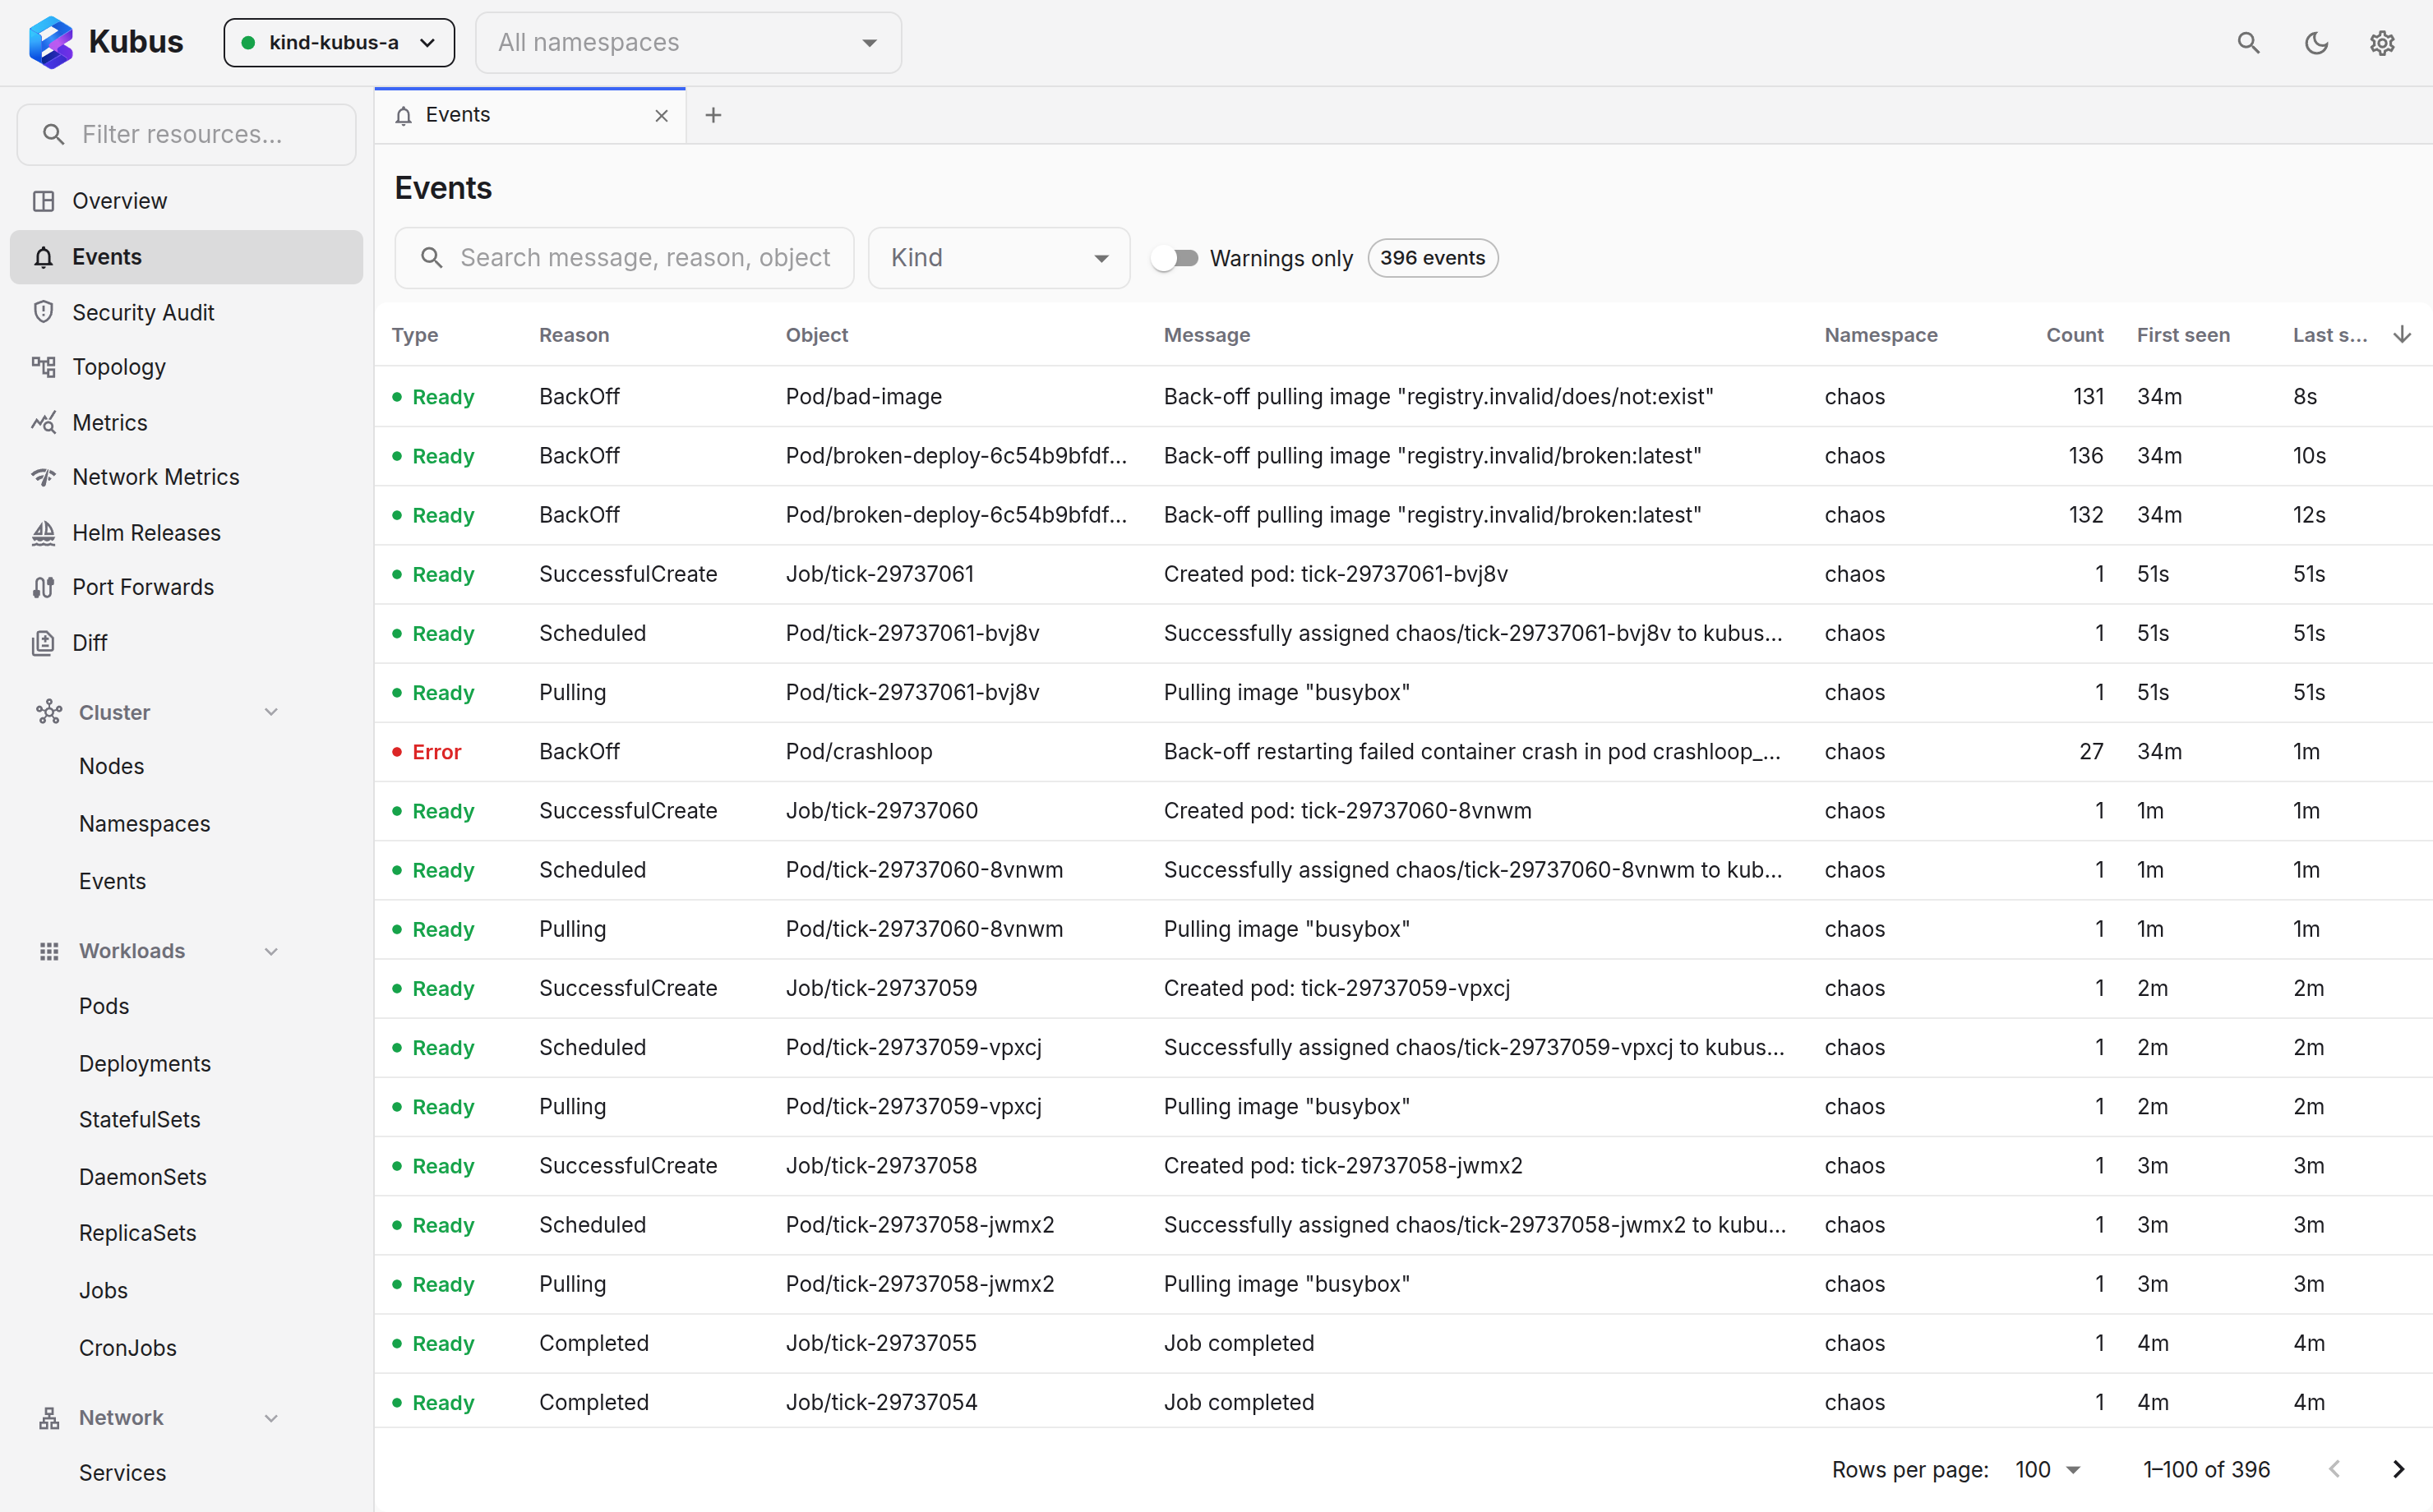Sort by the Type column header
The image size is (2433, 1512).
pyautogui.click(x=415, y=335)
